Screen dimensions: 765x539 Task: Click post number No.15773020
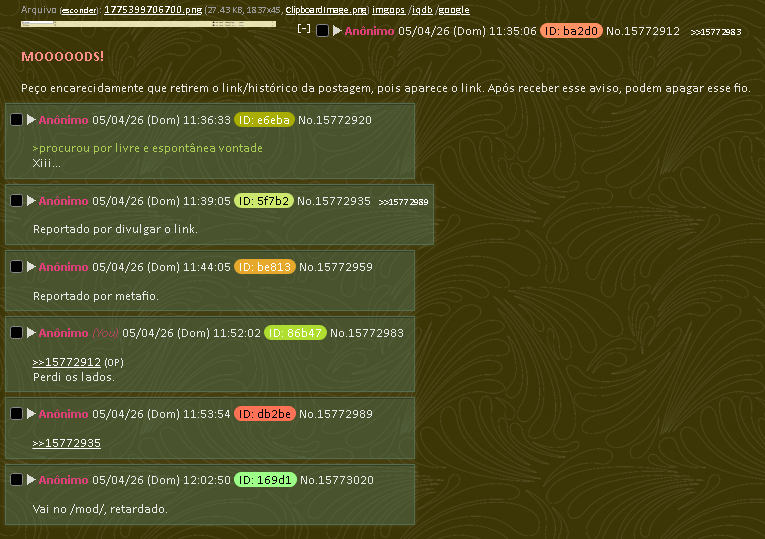(337, 480)
